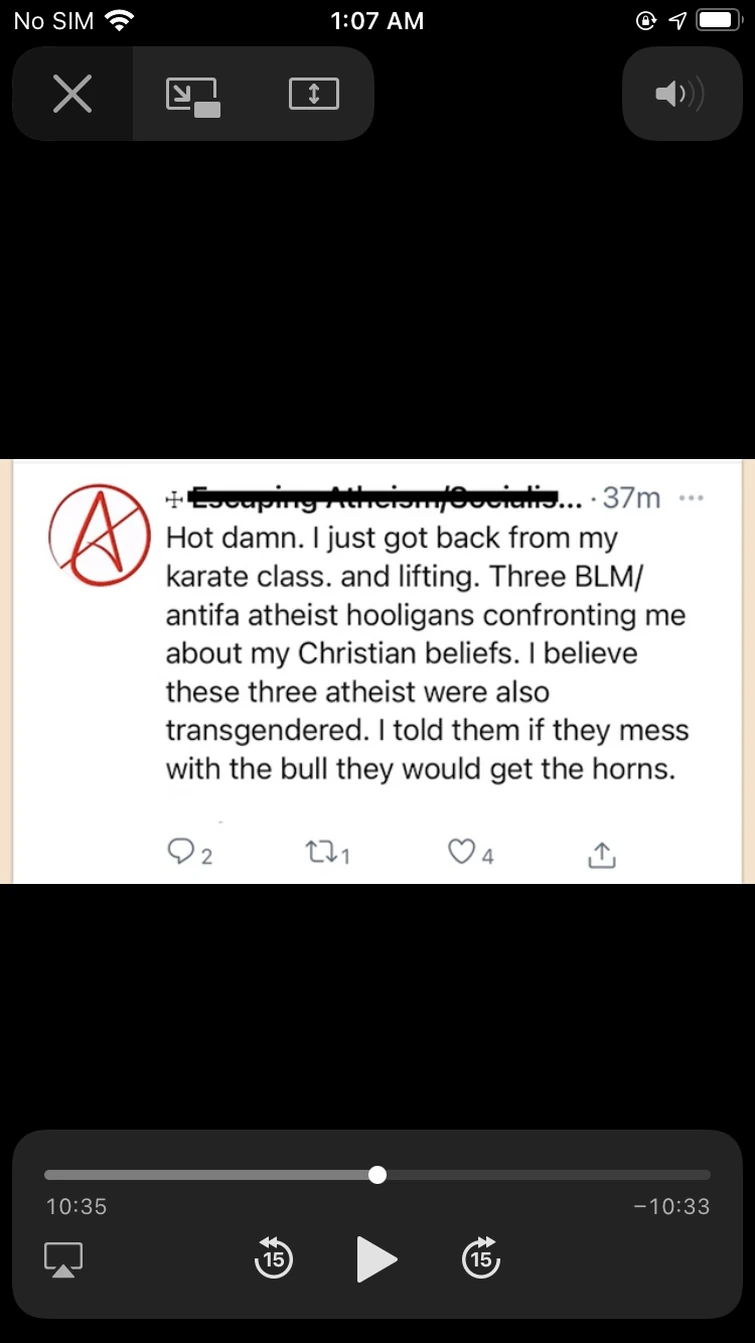Enter picture-in-picture mode
This screenshot has height=1343, width=755.
192,95
